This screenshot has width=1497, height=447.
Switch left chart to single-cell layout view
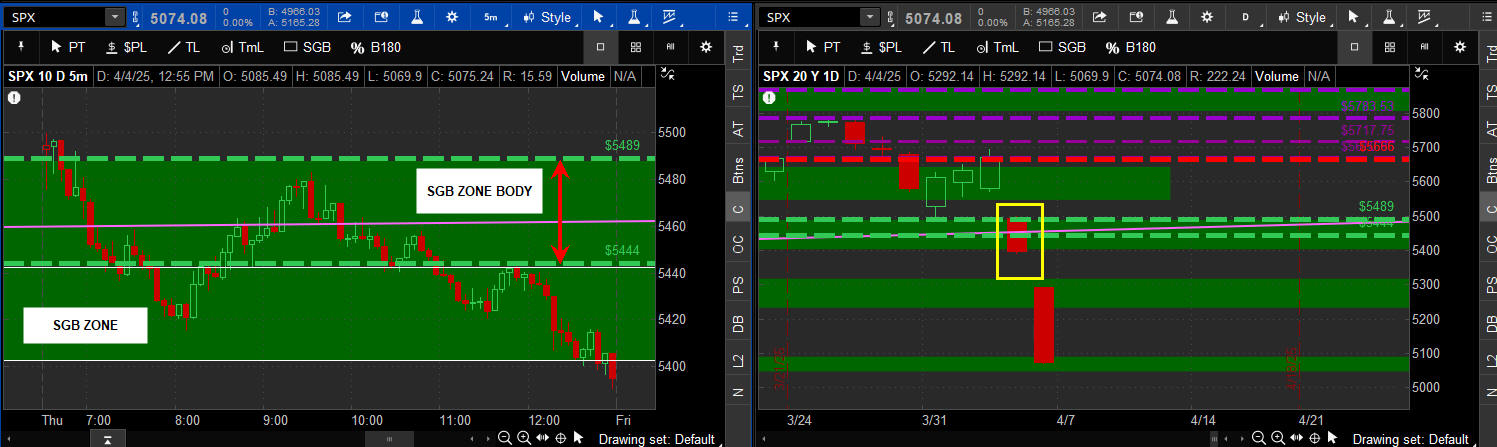point(600,47)
